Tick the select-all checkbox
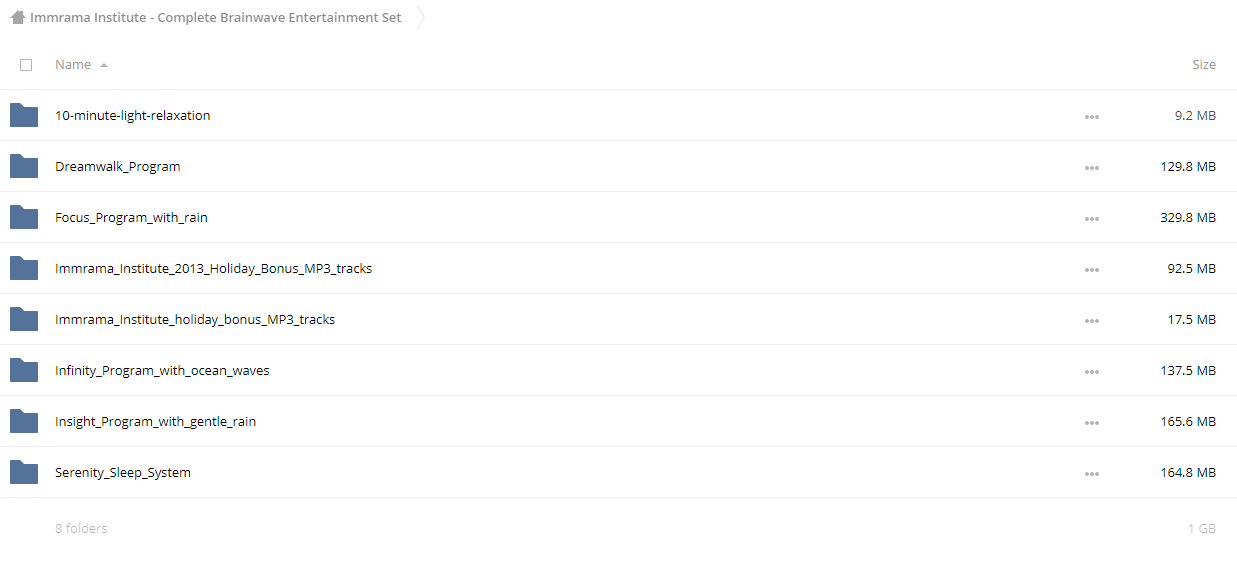1237x565 pixels. [x=26, y=65]
